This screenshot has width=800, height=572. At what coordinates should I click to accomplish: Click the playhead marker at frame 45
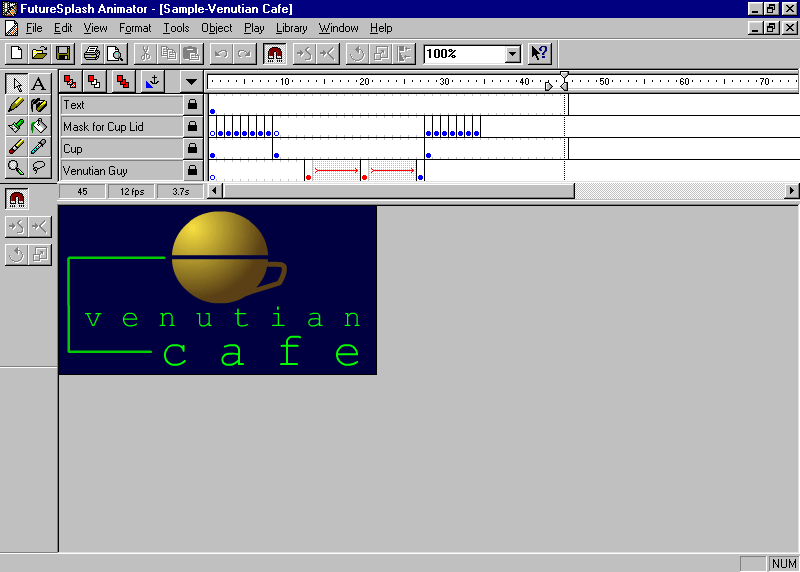point(564,74)
